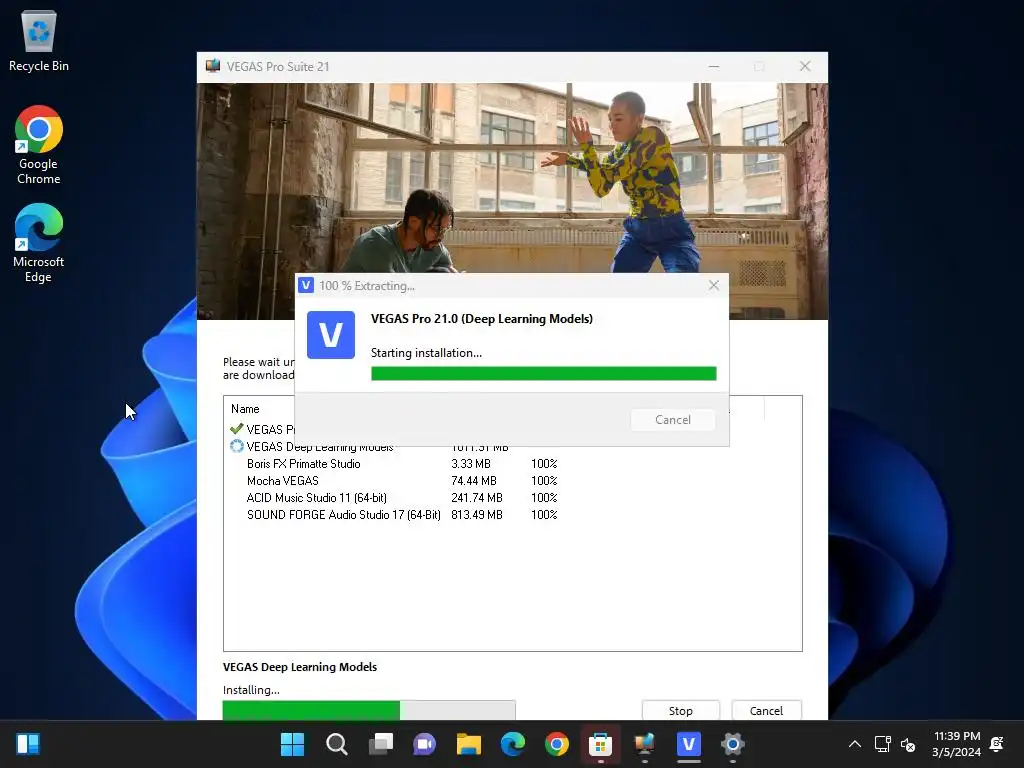Click 100% value in Mocha VEGAS row
The image size is (1024, 768).
[x=544, y=481]
